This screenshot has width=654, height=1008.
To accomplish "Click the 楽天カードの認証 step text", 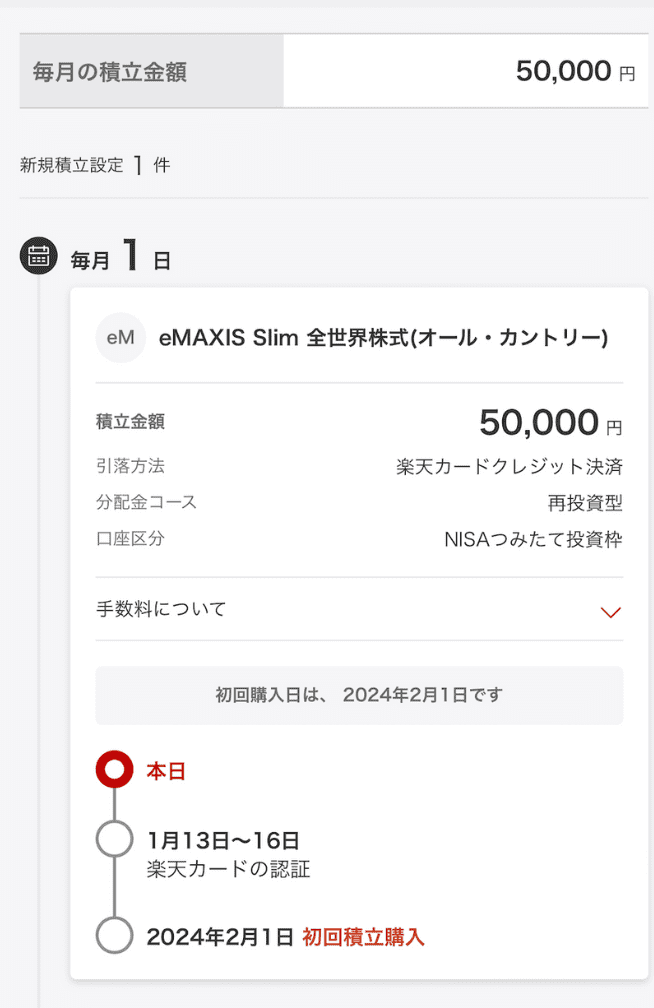I will [x=228, y=869].
